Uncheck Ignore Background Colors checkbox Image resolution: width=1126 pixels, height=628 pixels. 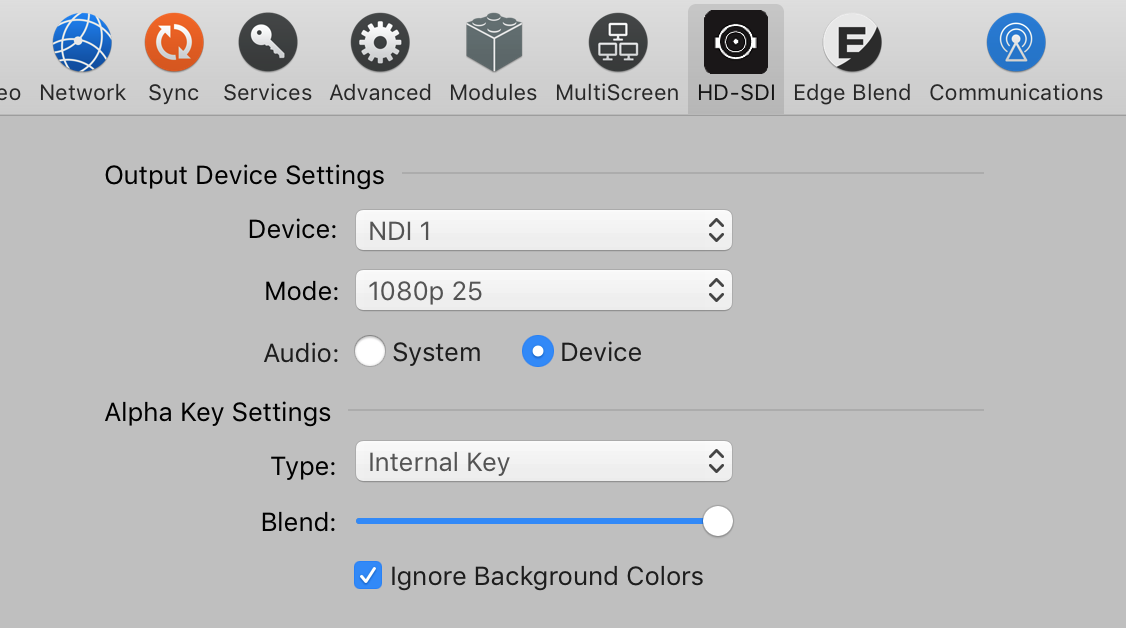[x=368, y=576]
